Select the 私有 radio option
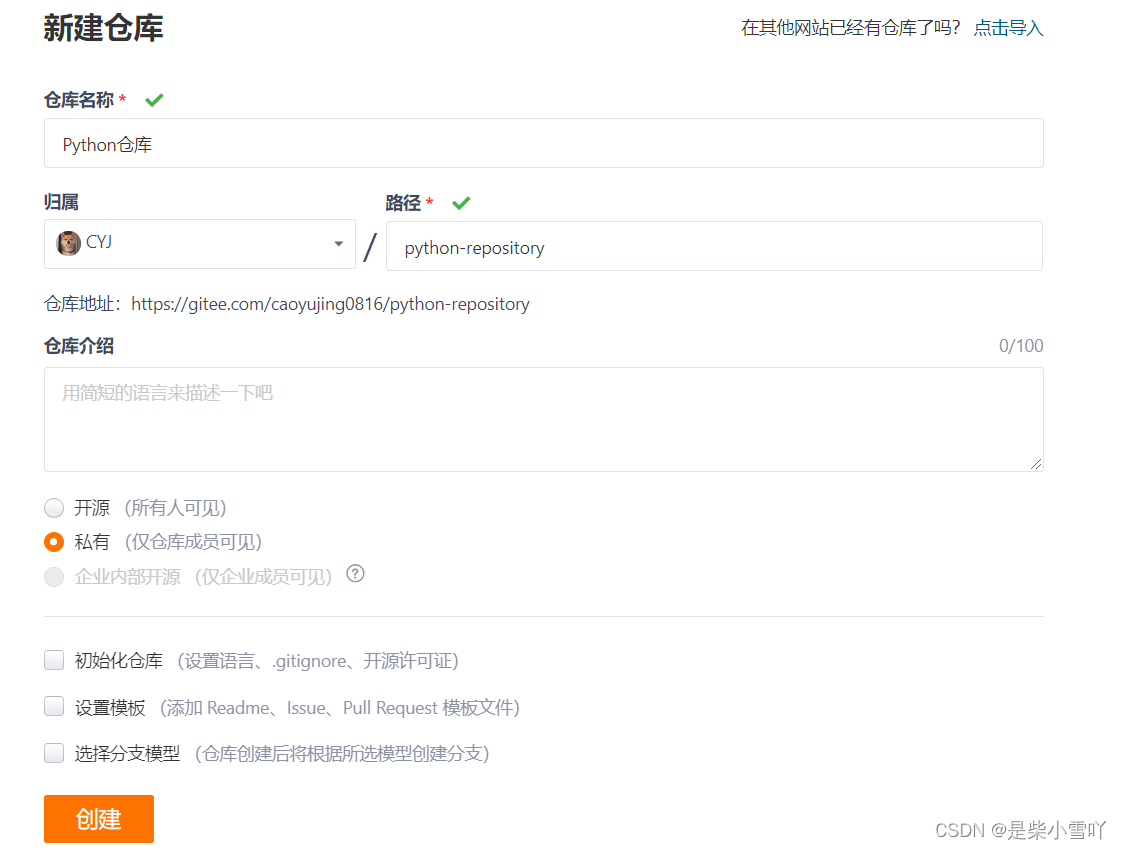 54,542
